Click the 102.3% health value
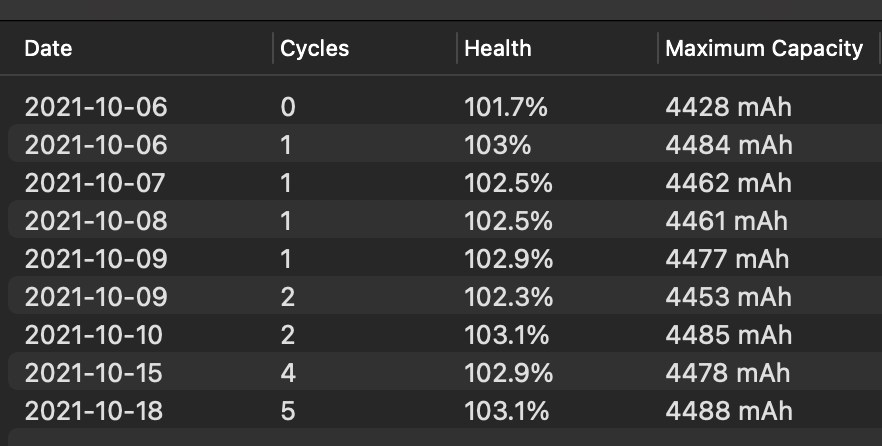The height and width of the screenshot is (446, 882). tap(508, 297)
